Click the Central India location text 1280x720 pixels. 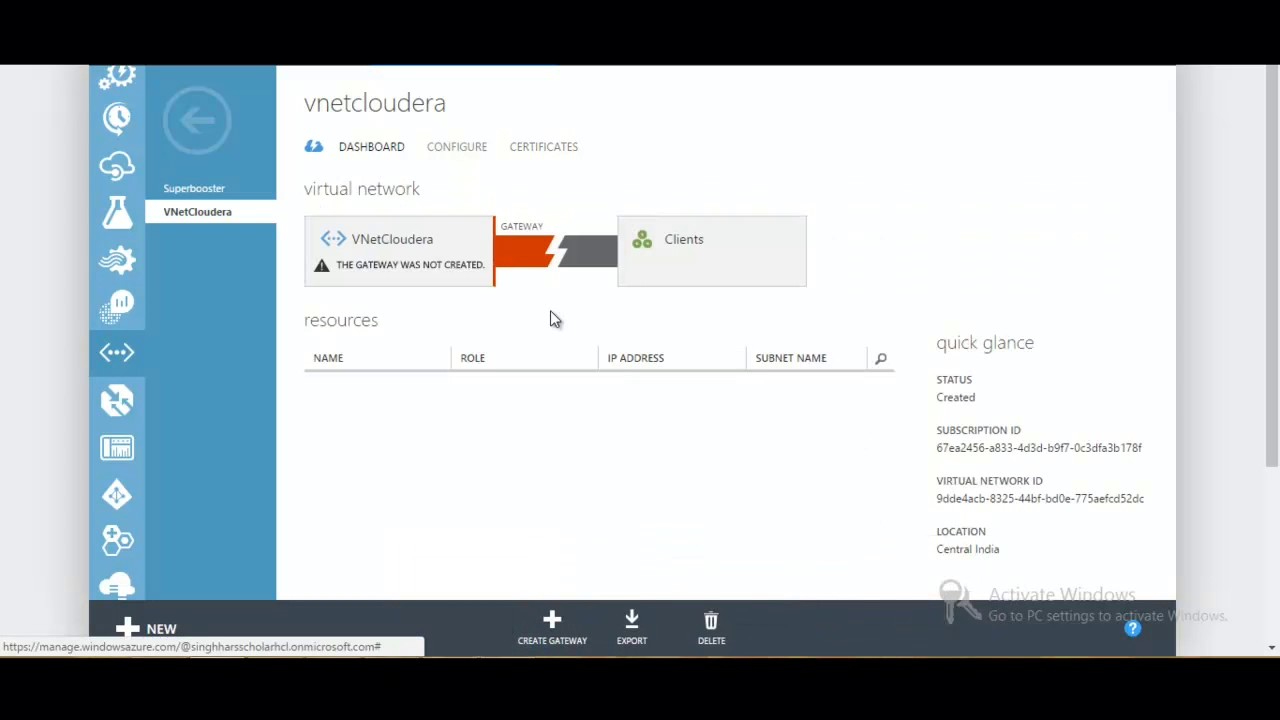[x=967, y=549]
